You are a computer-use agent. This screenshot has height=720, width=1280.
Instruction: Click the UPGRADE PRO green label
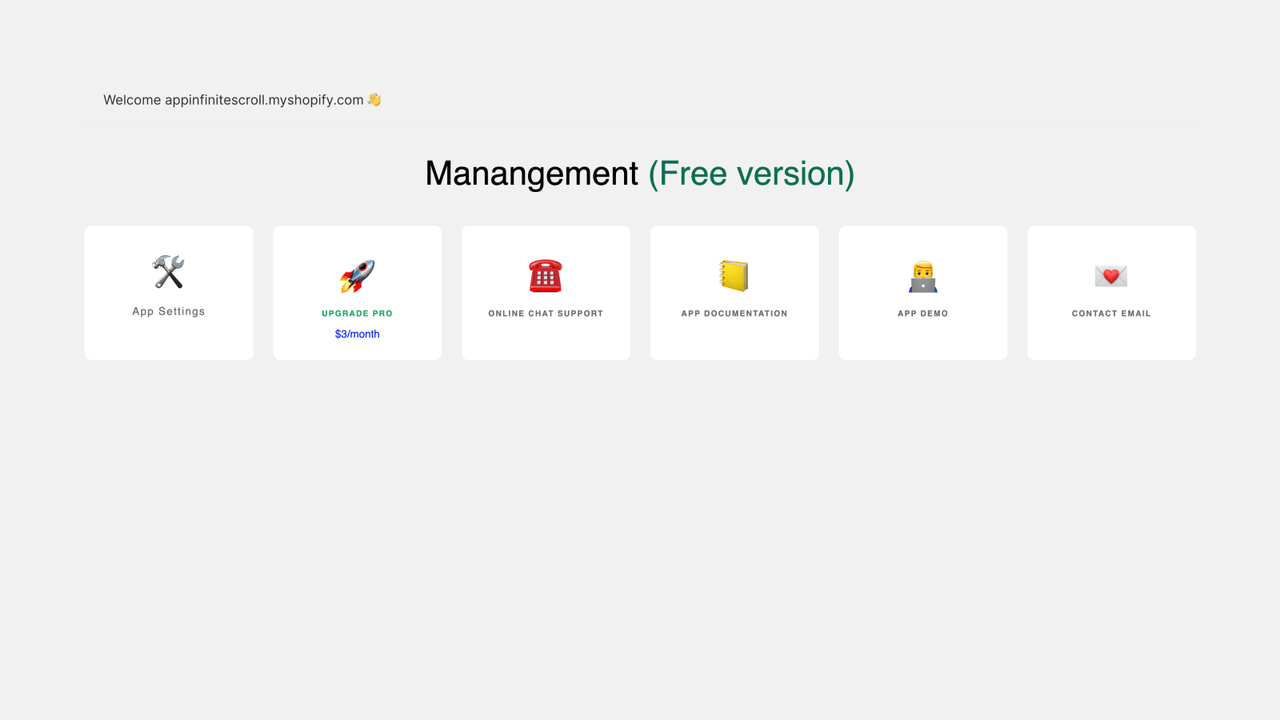click(x=357, y=312)
